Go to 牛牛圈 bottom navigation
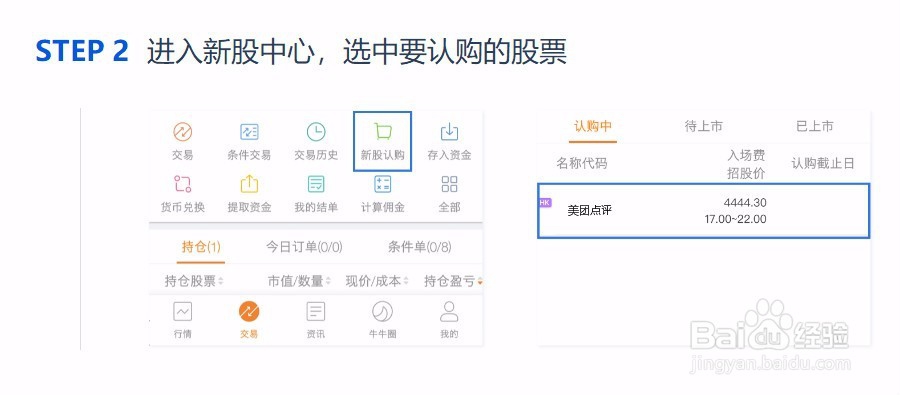 (382, 320)
